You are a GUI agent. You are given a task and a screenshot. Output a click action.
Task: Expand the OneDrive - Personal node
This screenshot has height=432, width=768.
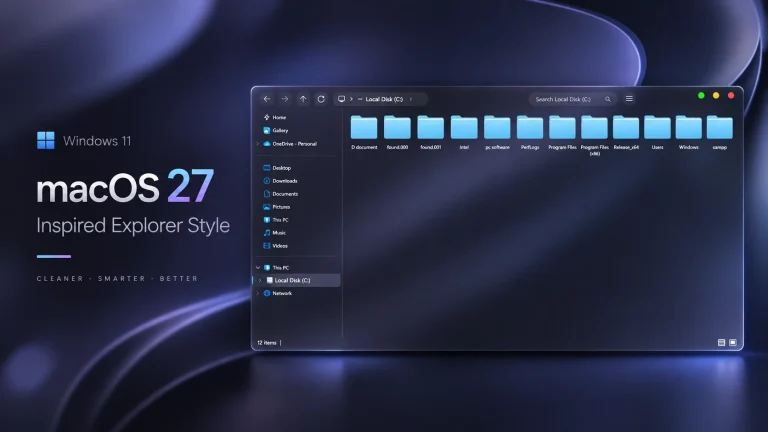[x=258, y=144]
